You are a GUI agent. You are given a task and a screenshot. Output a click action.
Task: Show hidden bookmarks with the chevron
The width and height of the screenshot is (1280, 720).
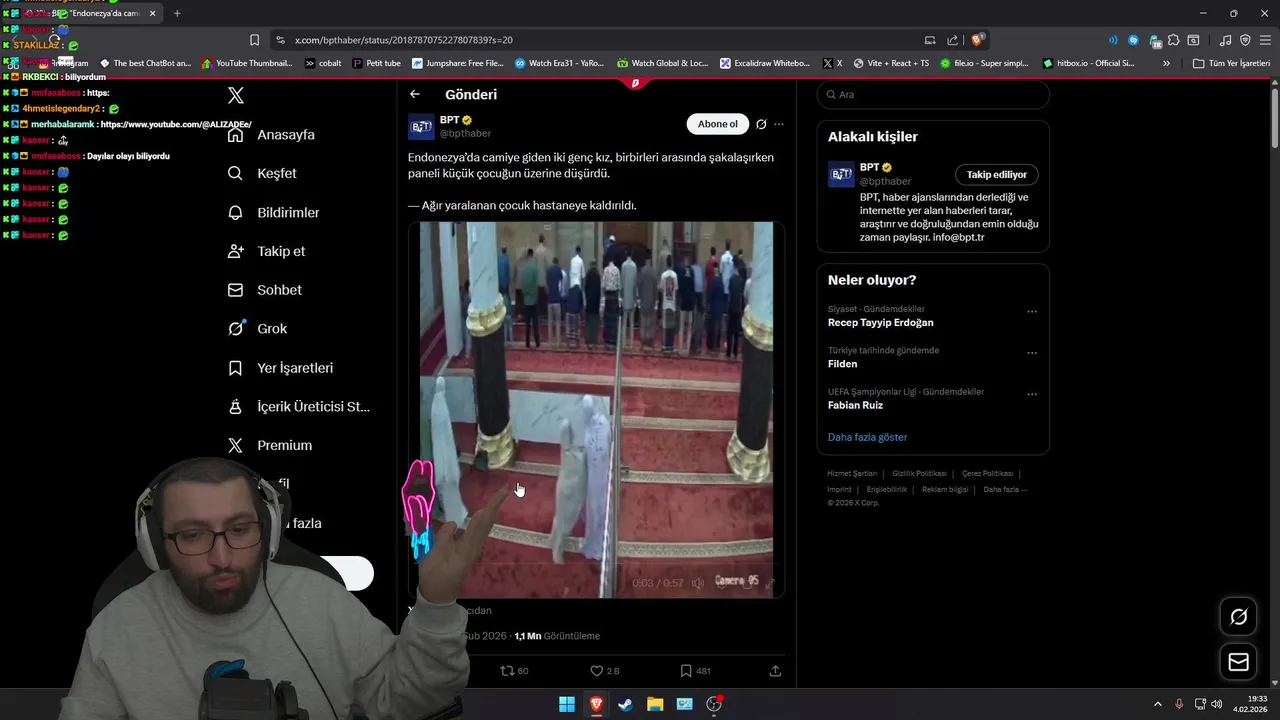point(1166,63)
